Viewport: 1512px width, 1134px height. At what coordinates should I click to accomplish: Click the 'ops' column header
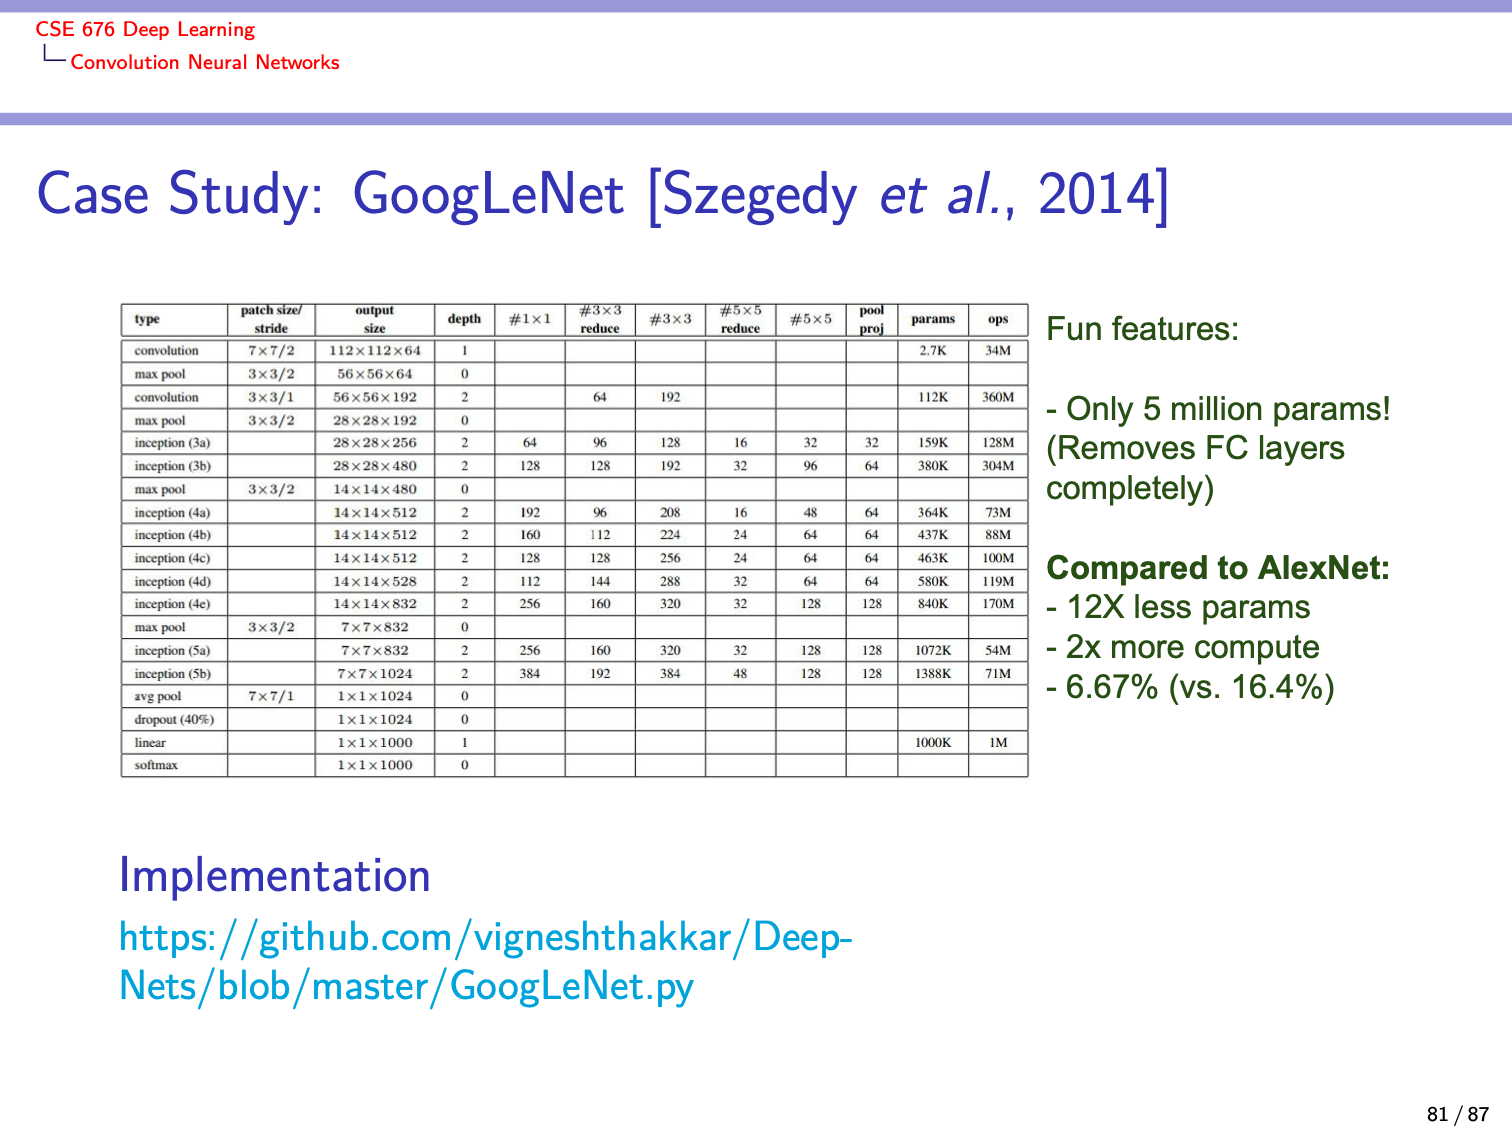point(998,319)
